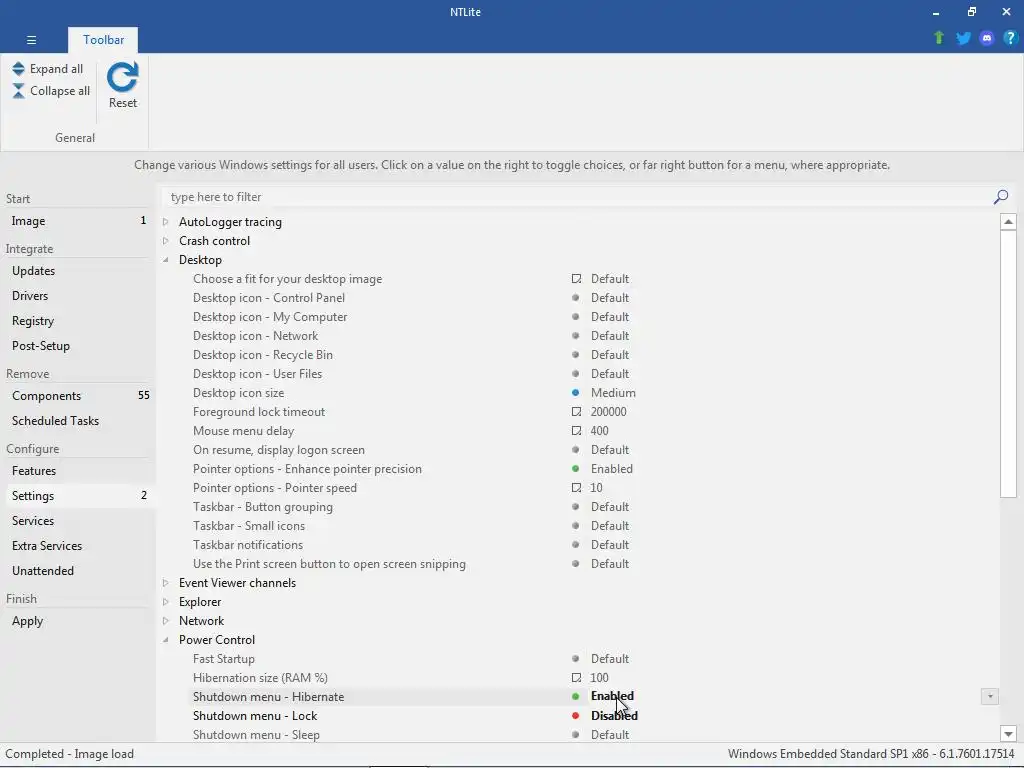Click the Expand all button

click(48, 69)
